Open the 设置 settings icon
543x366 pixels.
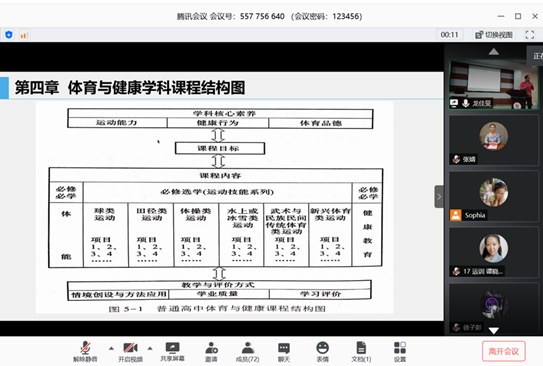pyautogui.click(x=400, y=351)
